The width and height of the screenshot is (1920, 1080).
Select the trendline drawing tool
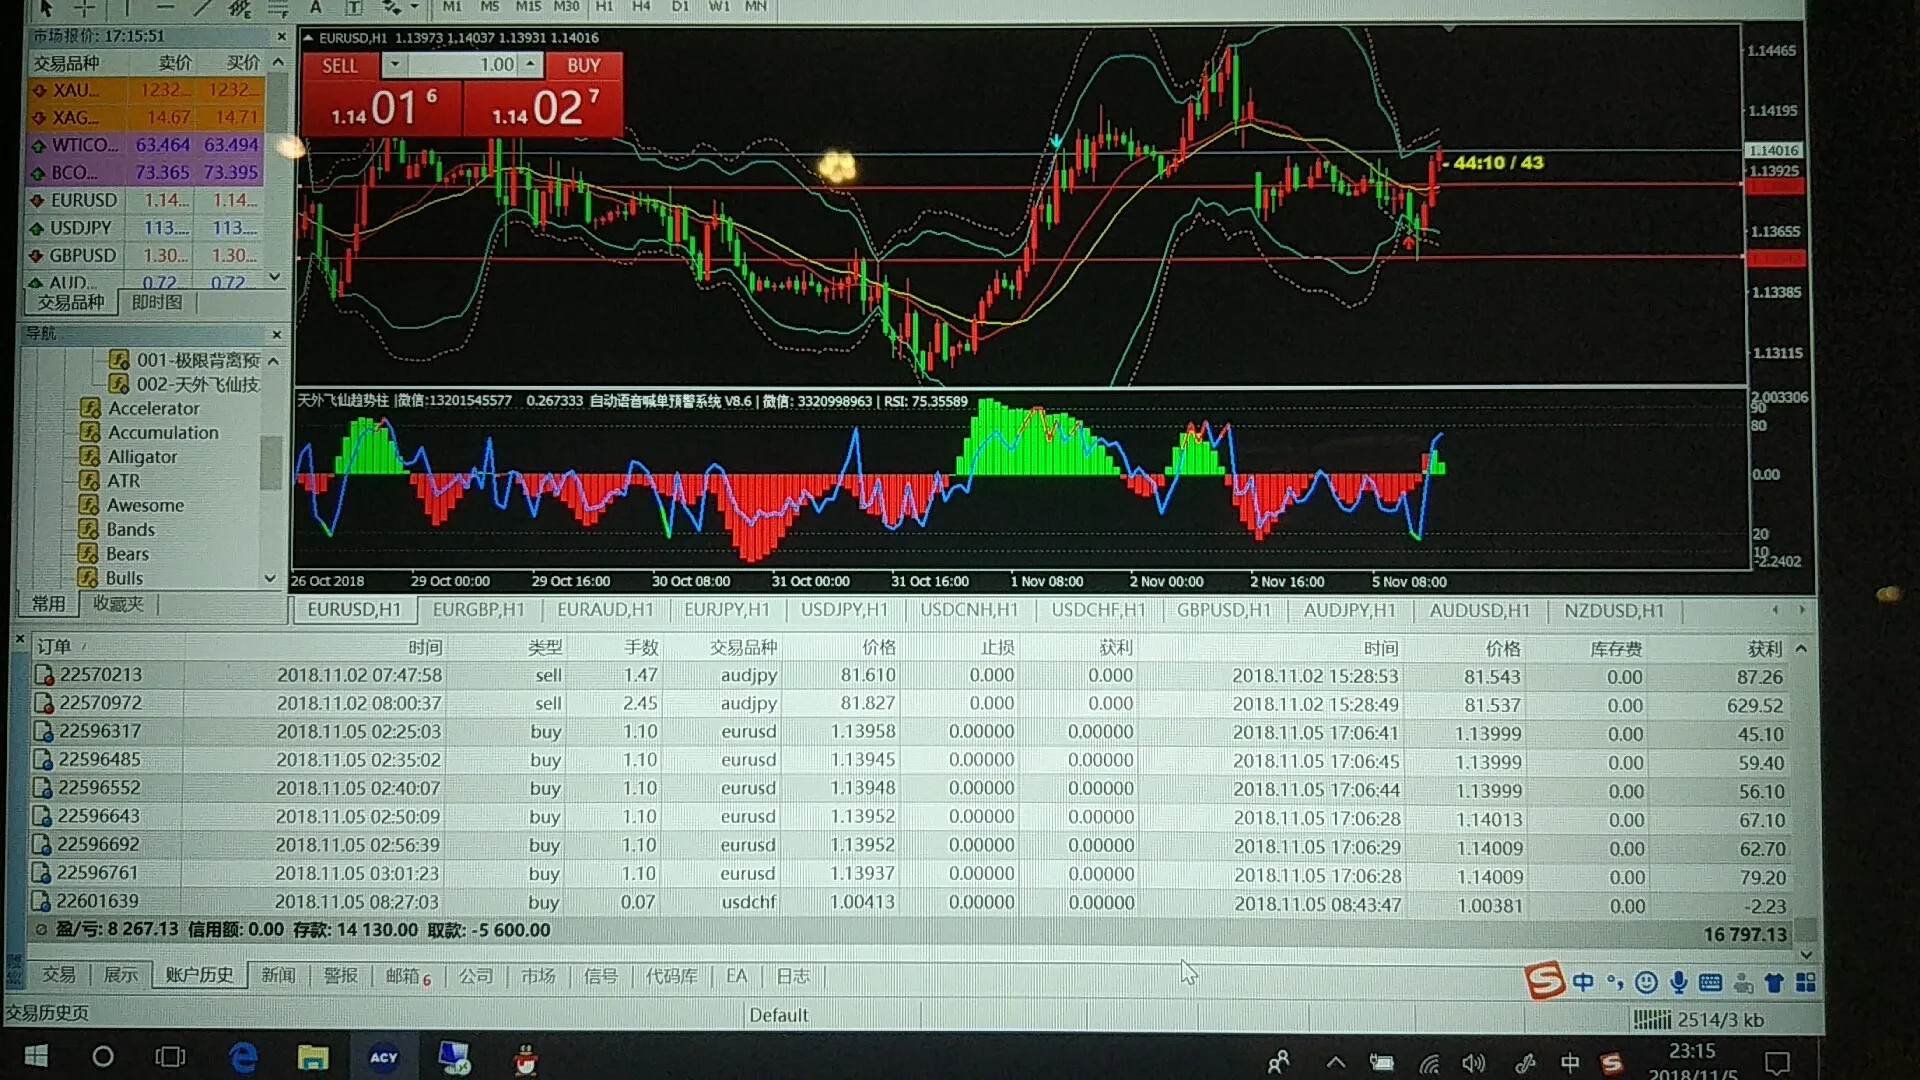point(203,8)
